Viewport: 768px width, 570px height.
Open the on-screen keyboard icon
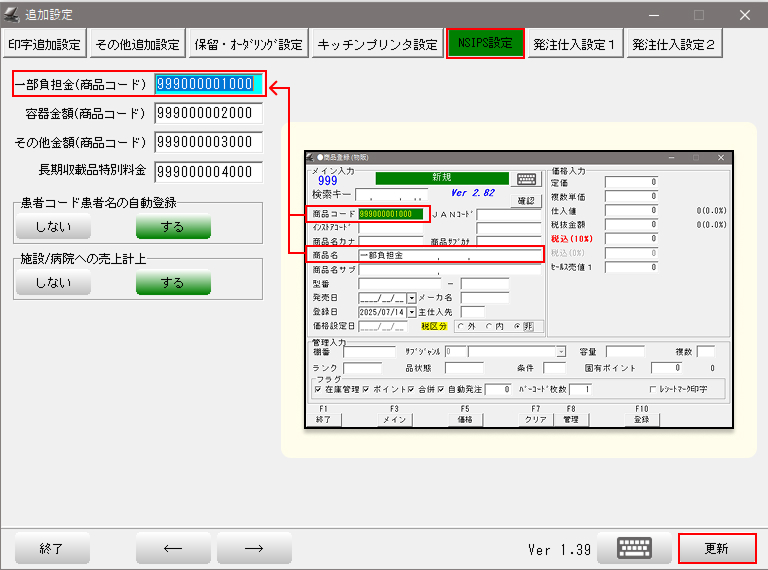click(x=636, y=548)
